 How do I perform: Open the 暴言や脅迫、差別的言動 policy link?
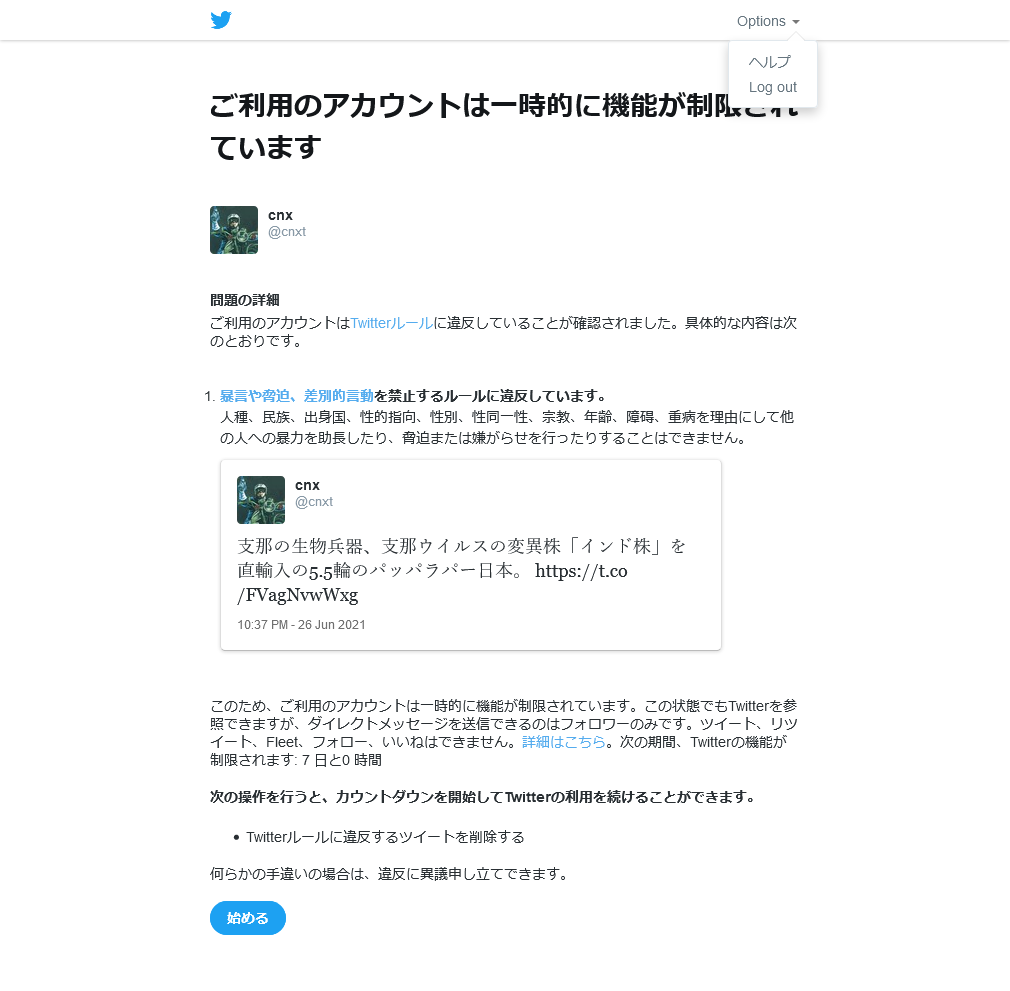click(297, 395)
